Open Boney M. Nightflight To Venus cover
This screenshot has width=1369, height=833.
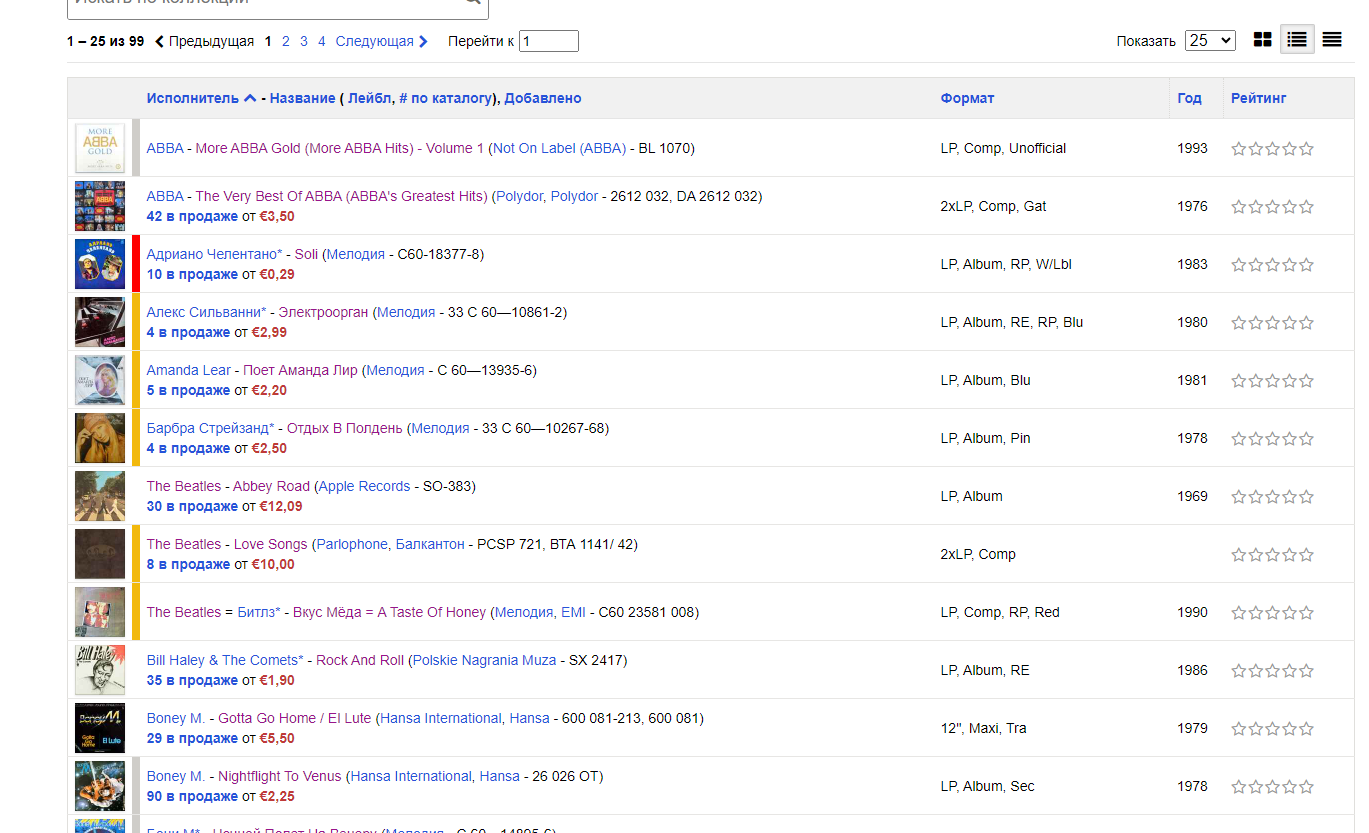(x=100, y=786)
